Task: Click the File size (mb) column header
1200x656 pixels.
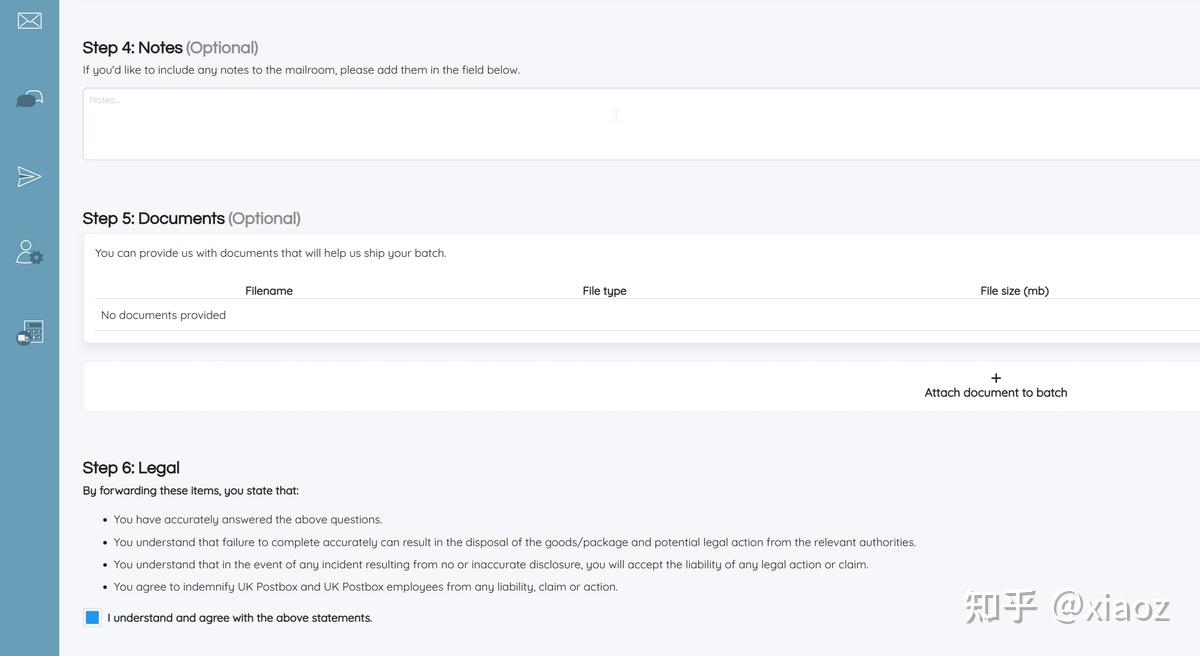Action: pyautogui.click(x=1014, y=291)
